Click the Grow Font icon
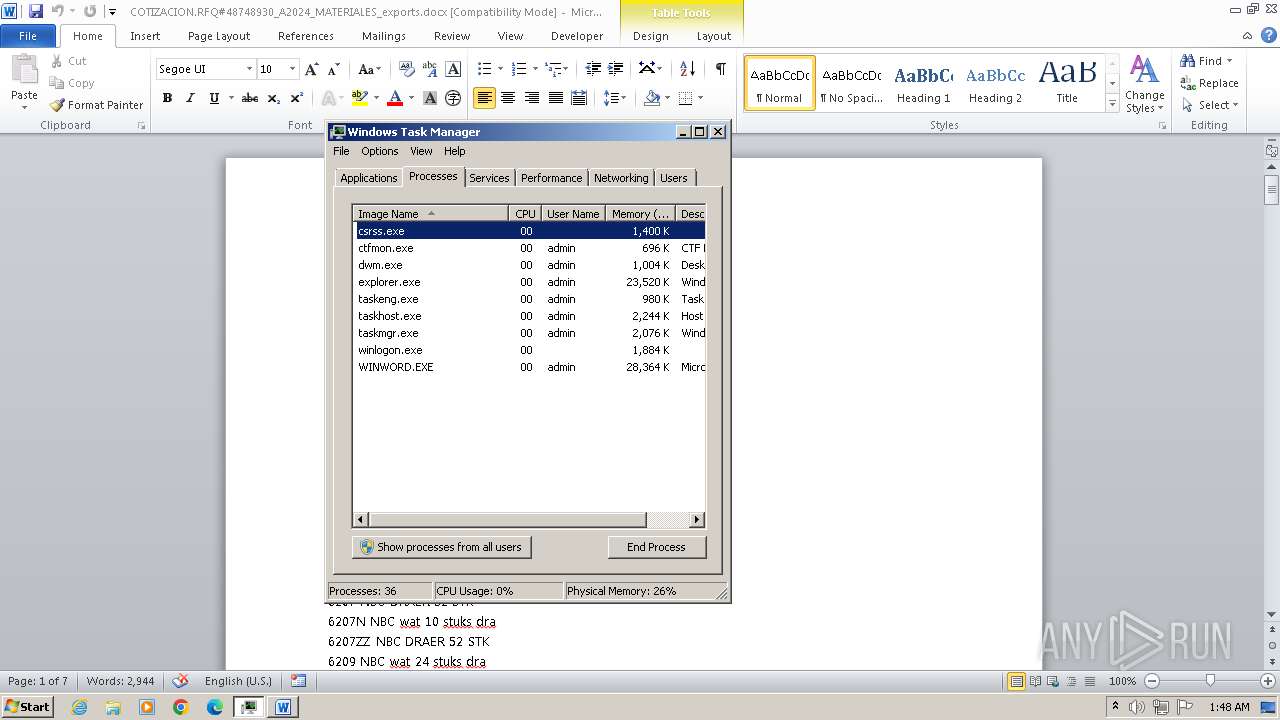The width and height of the screenshot is (1280, 720). (312, 69)
